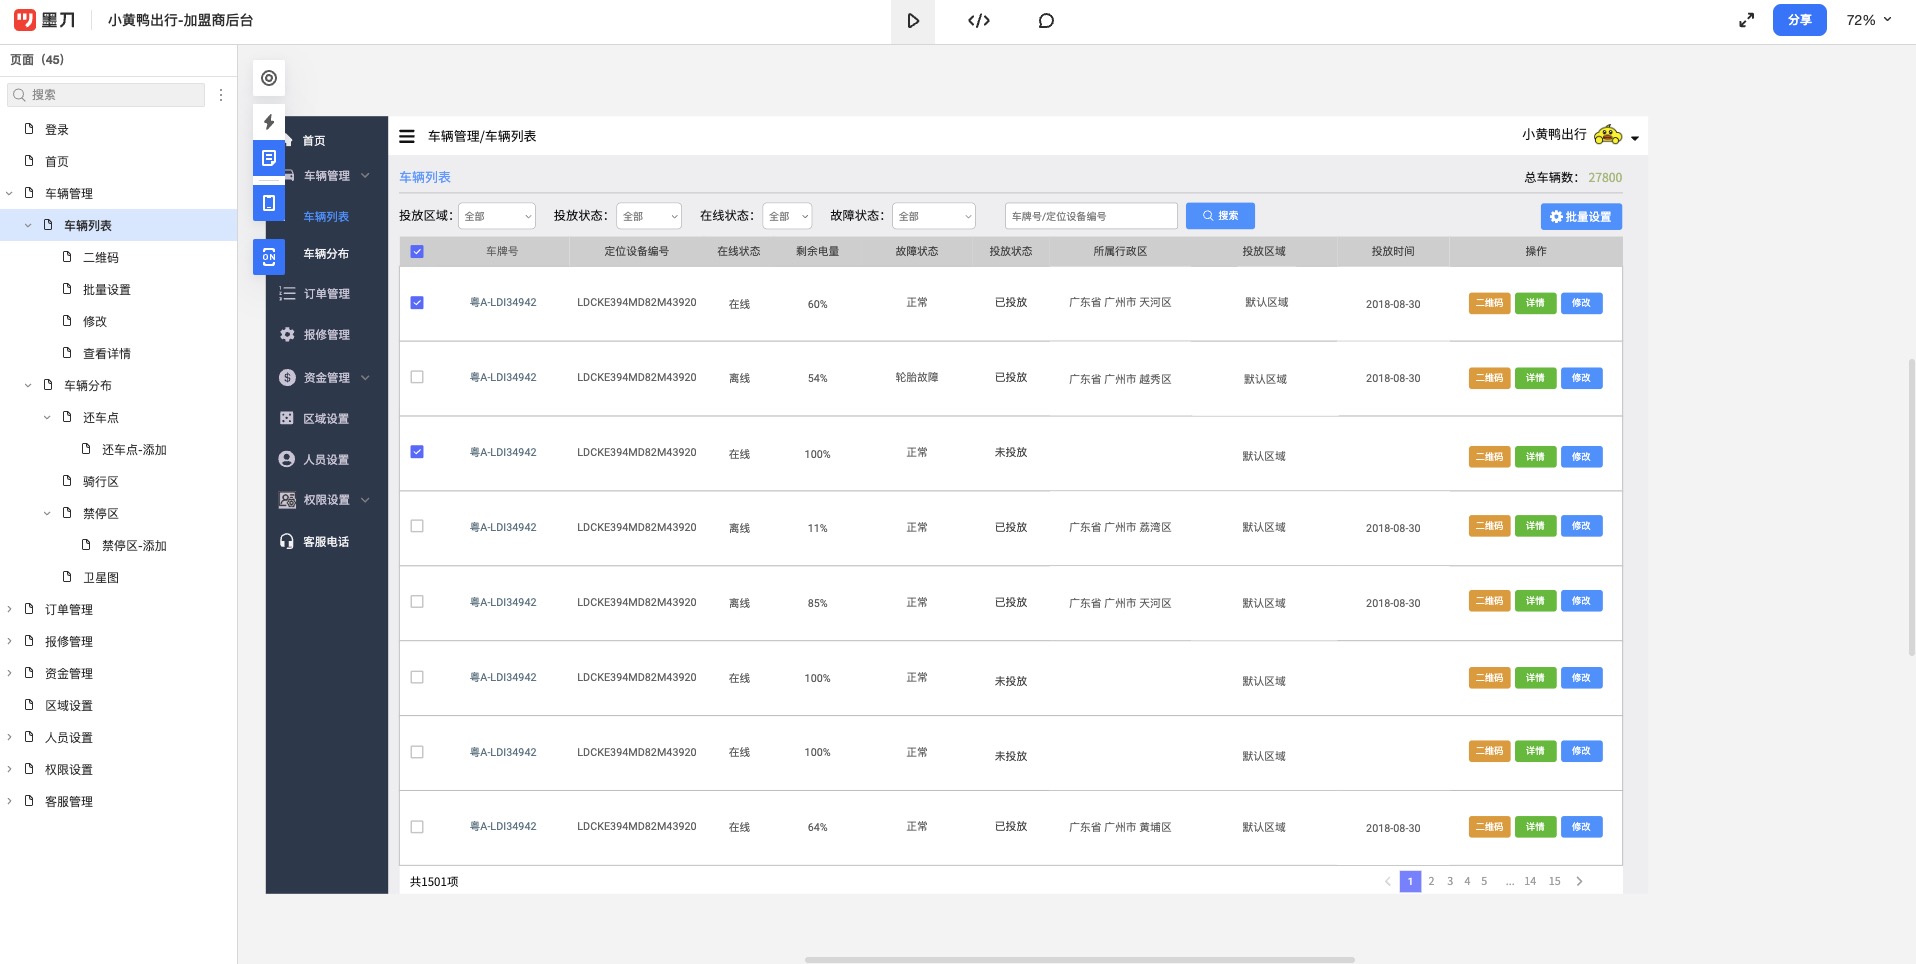
Task: Check the row checkbox with 11% battery
Action: coord(417,526)
